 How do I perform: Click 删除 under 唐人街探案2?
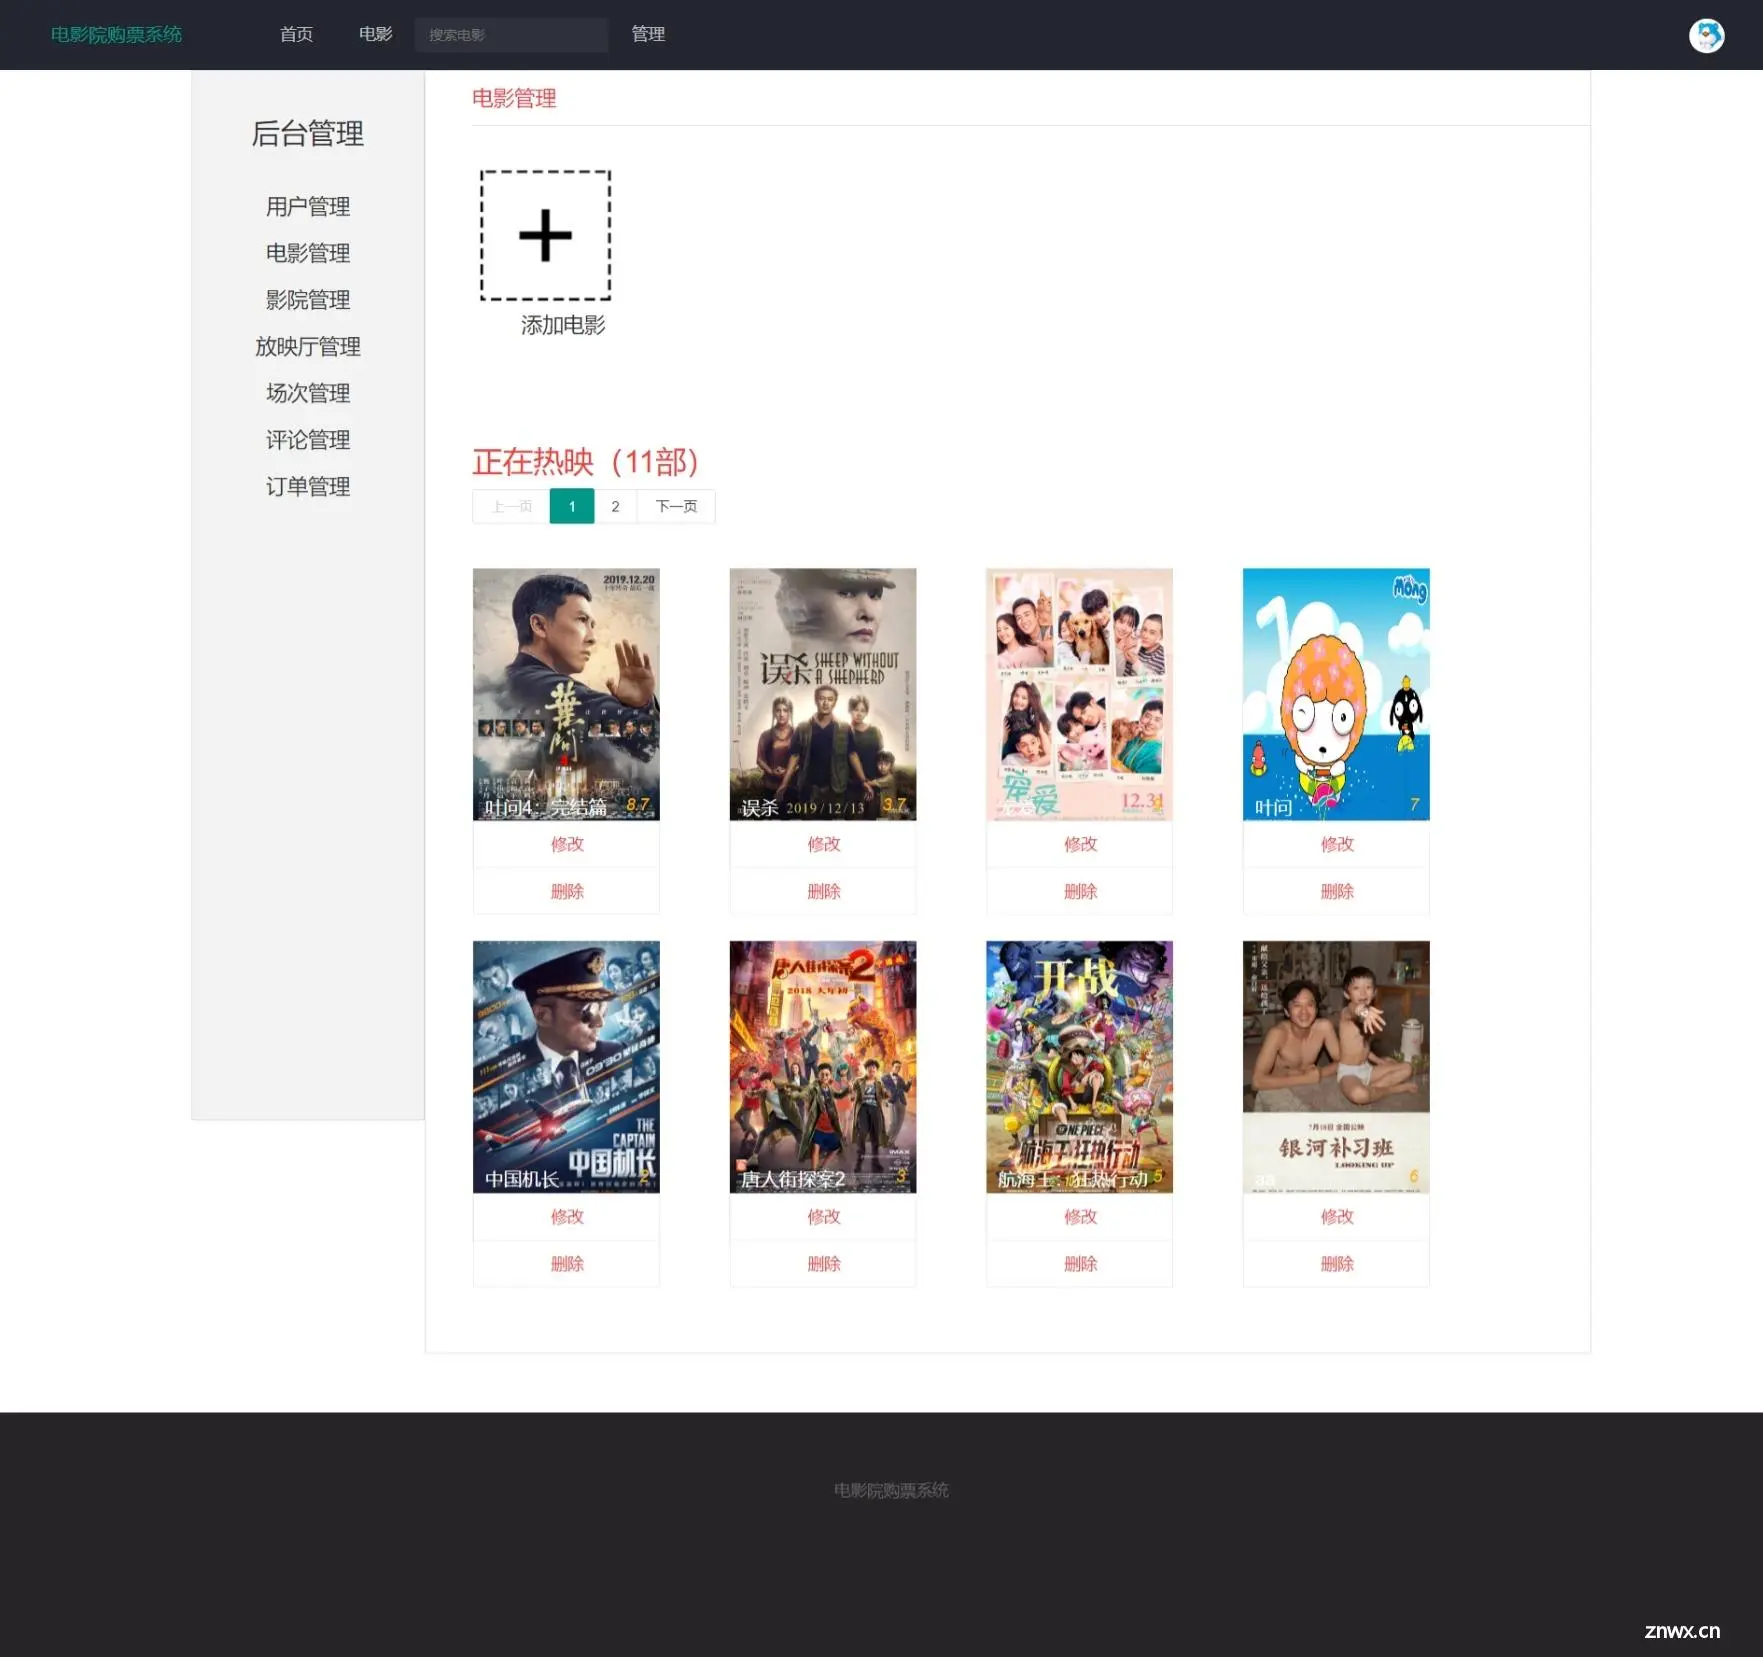(x=823, y=1264)
